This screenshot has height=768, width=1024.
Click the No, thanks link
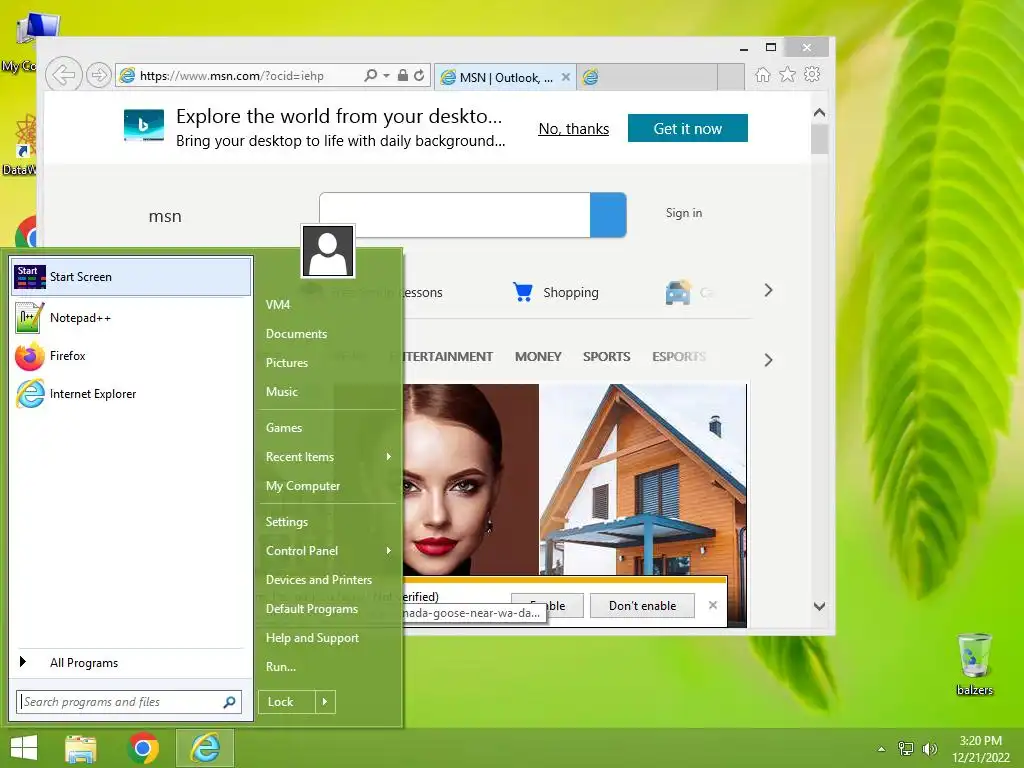click(573, 129)
